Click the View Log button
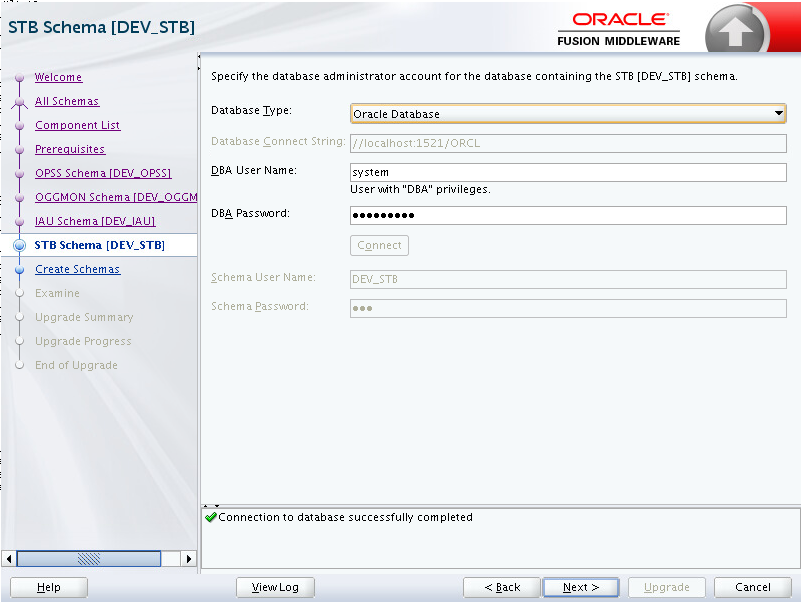This screenshot has height=605, width=805. click(275, 588)
